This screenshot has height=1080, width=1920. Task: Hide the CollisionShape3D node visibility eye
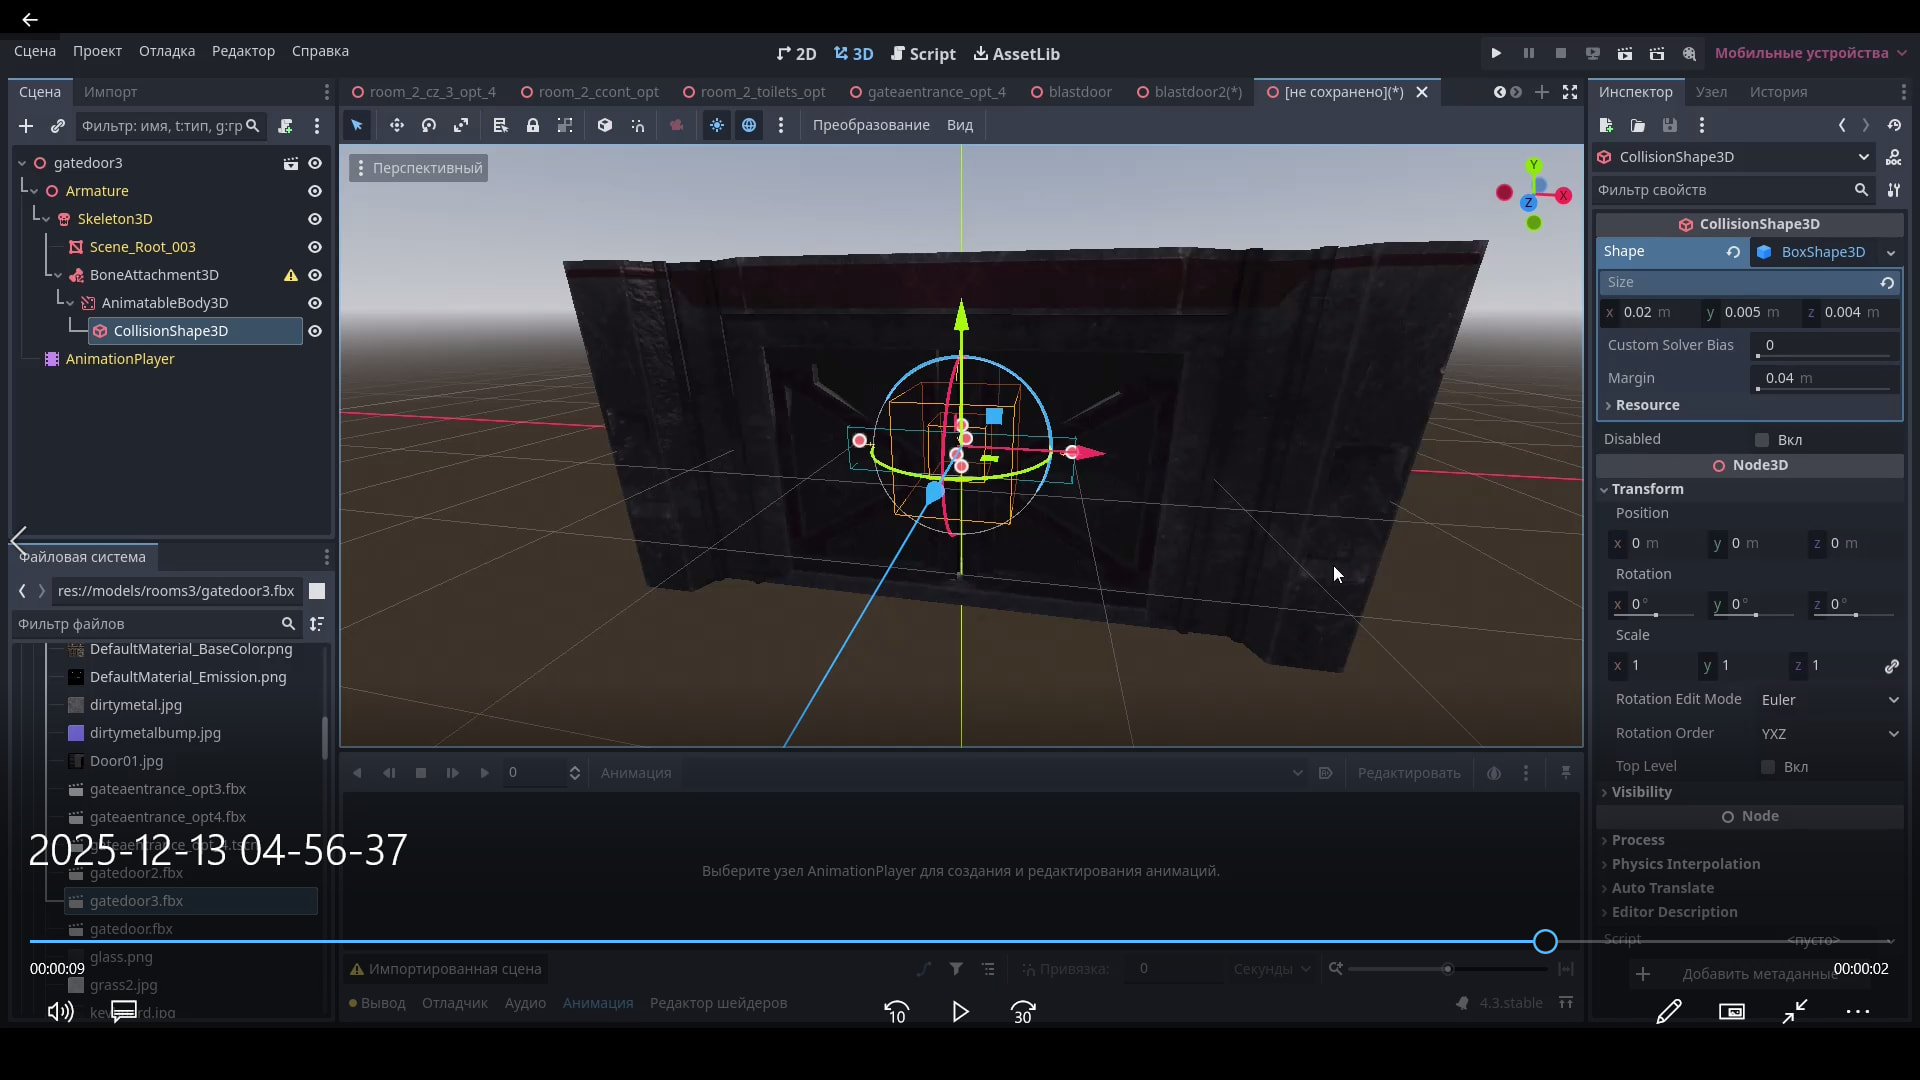click(x=315, y=331)
